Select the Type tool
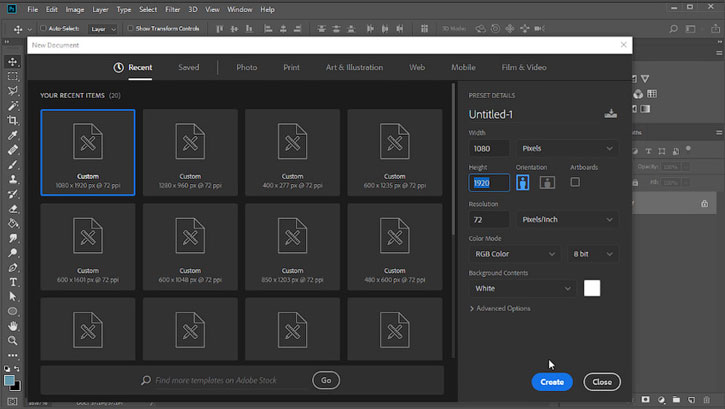This screenshot has height=409, width=725. pyautogui.click(x=12, y=282)
